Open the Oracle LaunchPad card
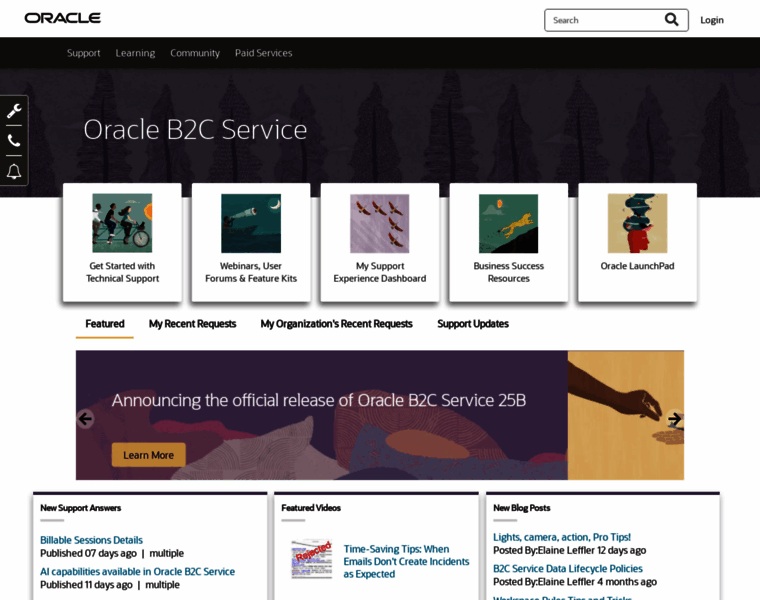 (x=637, y=242)
